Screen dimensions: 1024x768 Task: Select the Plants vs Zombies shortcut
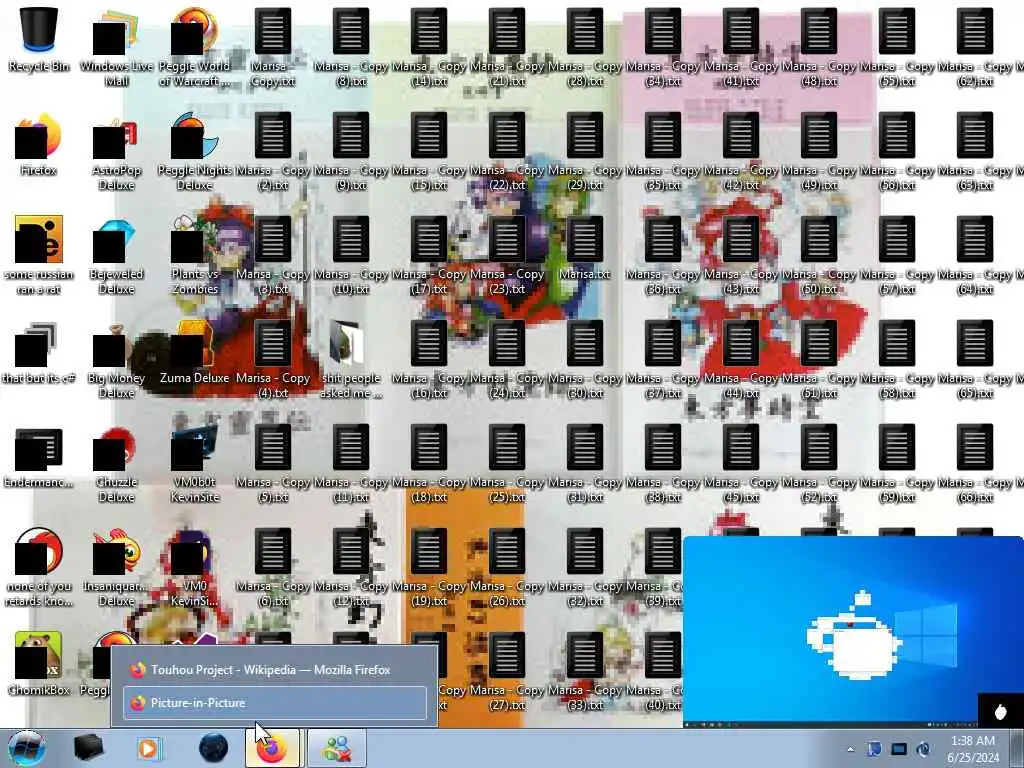coord(195,255)
